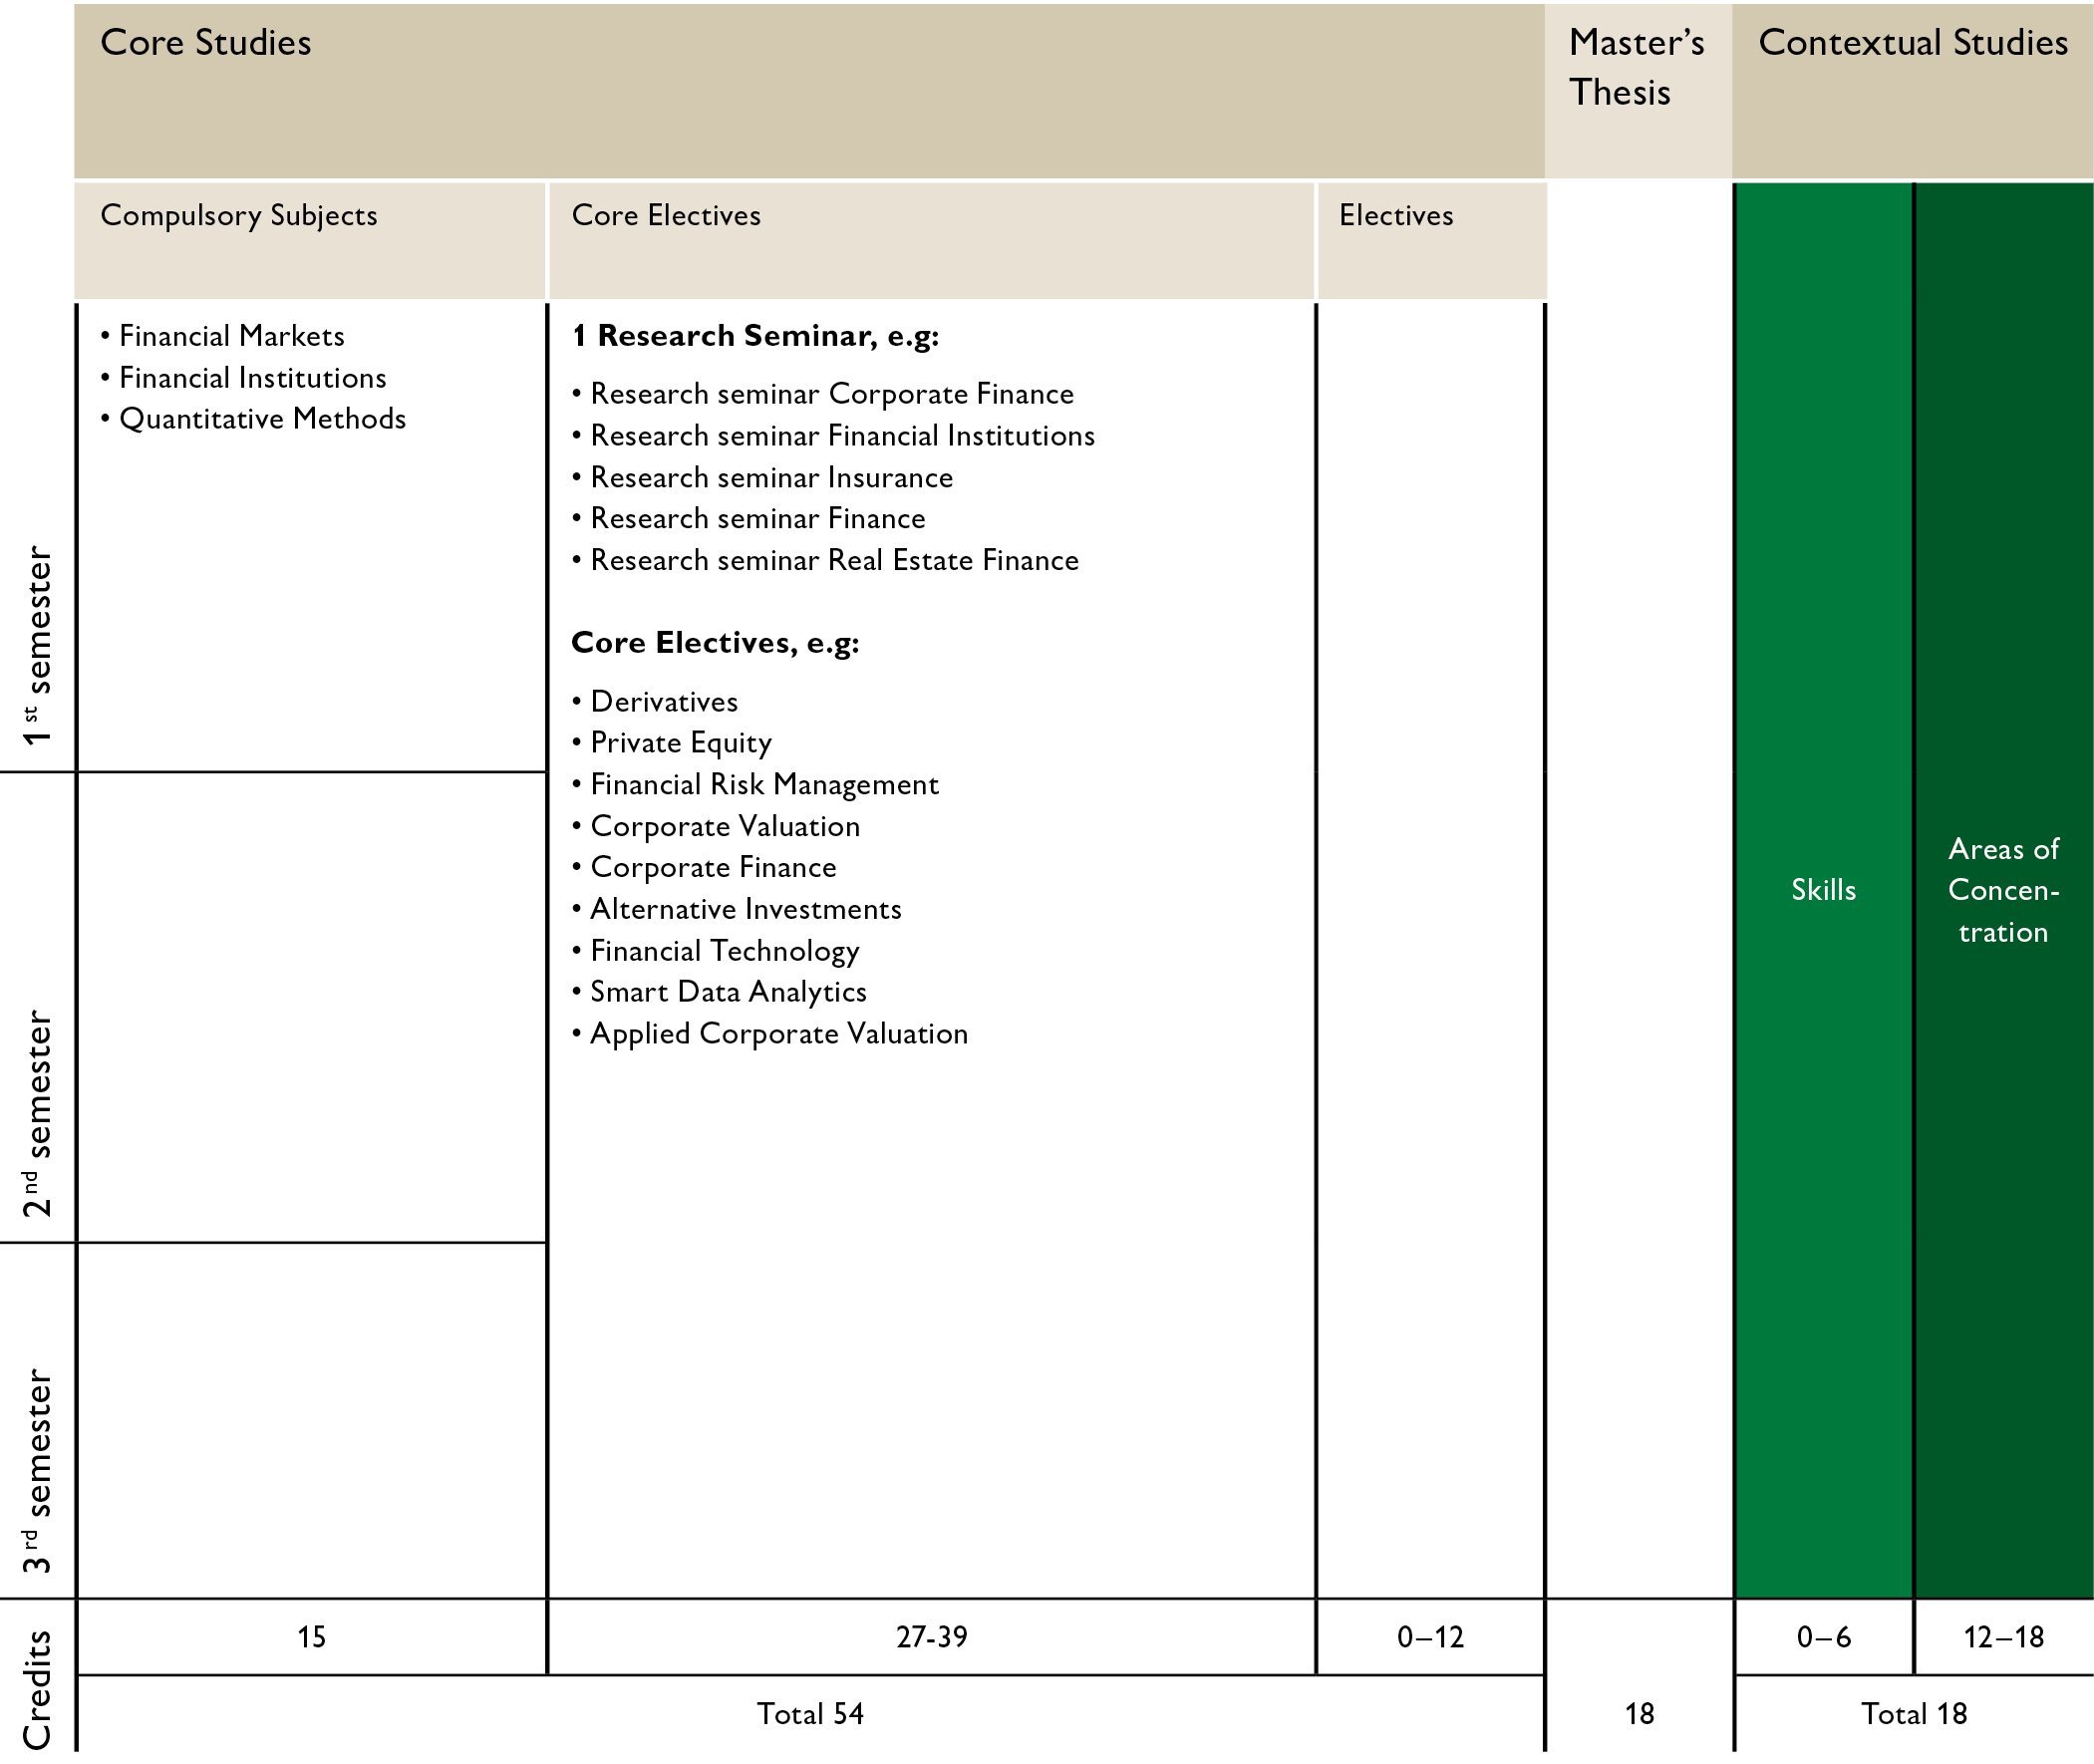Screen dimensions: 2094x1764
Task: Click the green Skills column
Action: pyautogui.click(x=1823, y=890)
